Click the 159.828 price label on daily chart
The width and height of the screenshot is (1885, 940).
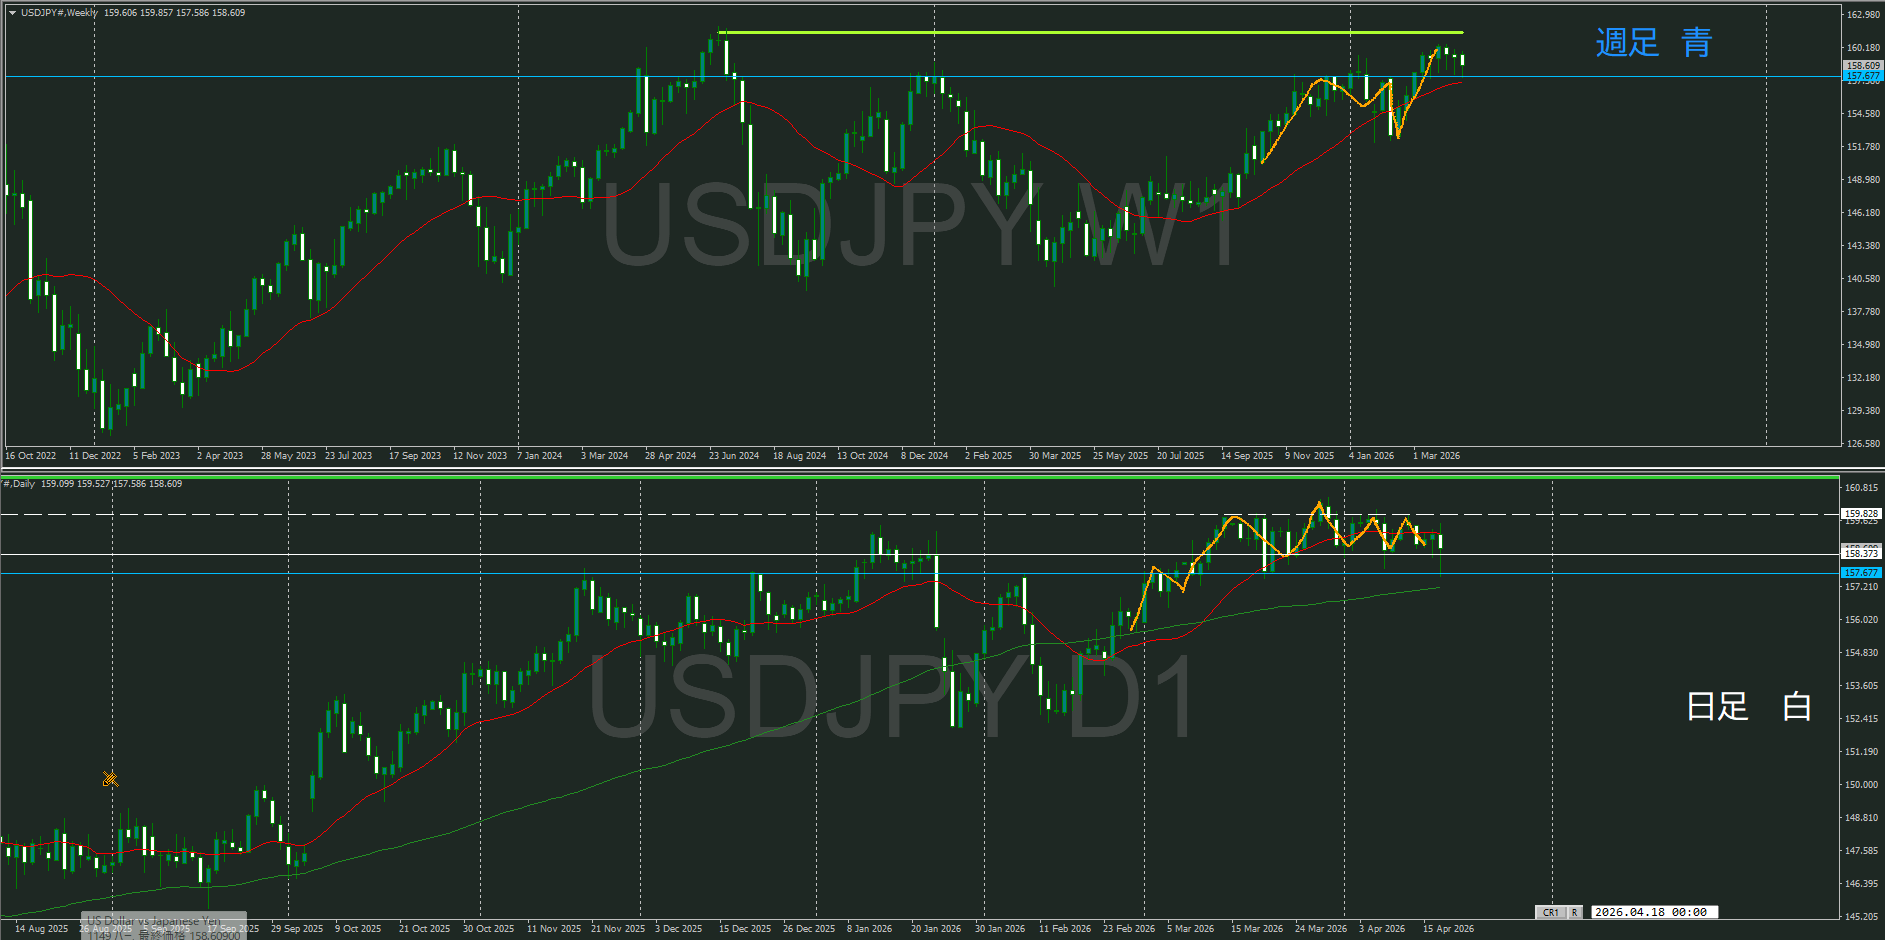click(1861, 513)
